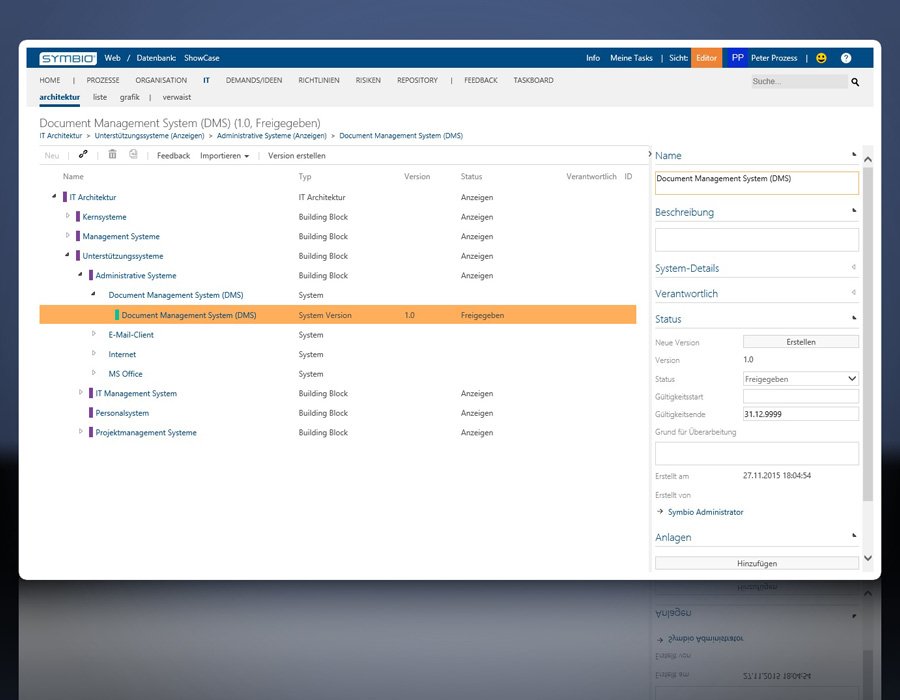Image resolution: width=900 pixels, height=700 pixels.
Task: Open the Symbio Administrator link
Action: click(705, 512)
